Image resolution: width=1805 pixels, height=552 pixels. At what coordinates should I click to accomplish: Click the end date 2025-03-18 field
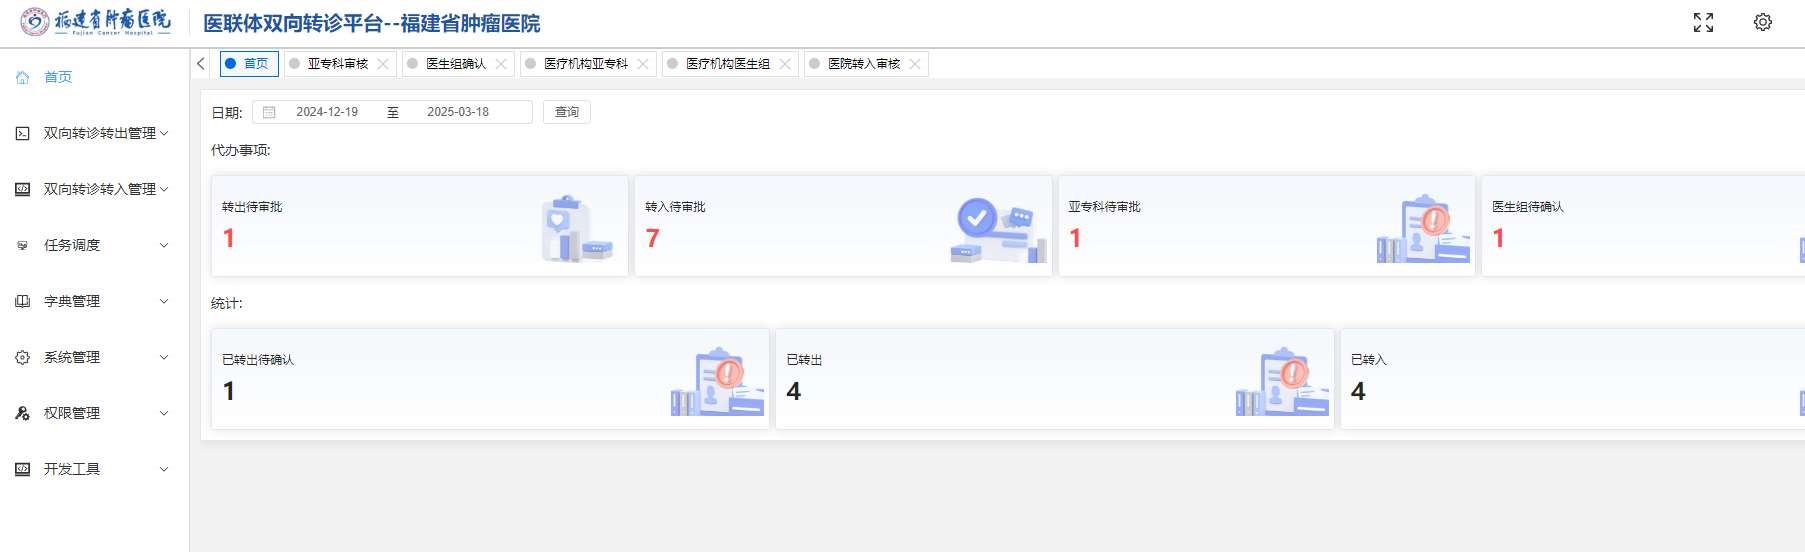pyautogui.click(x=458, y=112)
